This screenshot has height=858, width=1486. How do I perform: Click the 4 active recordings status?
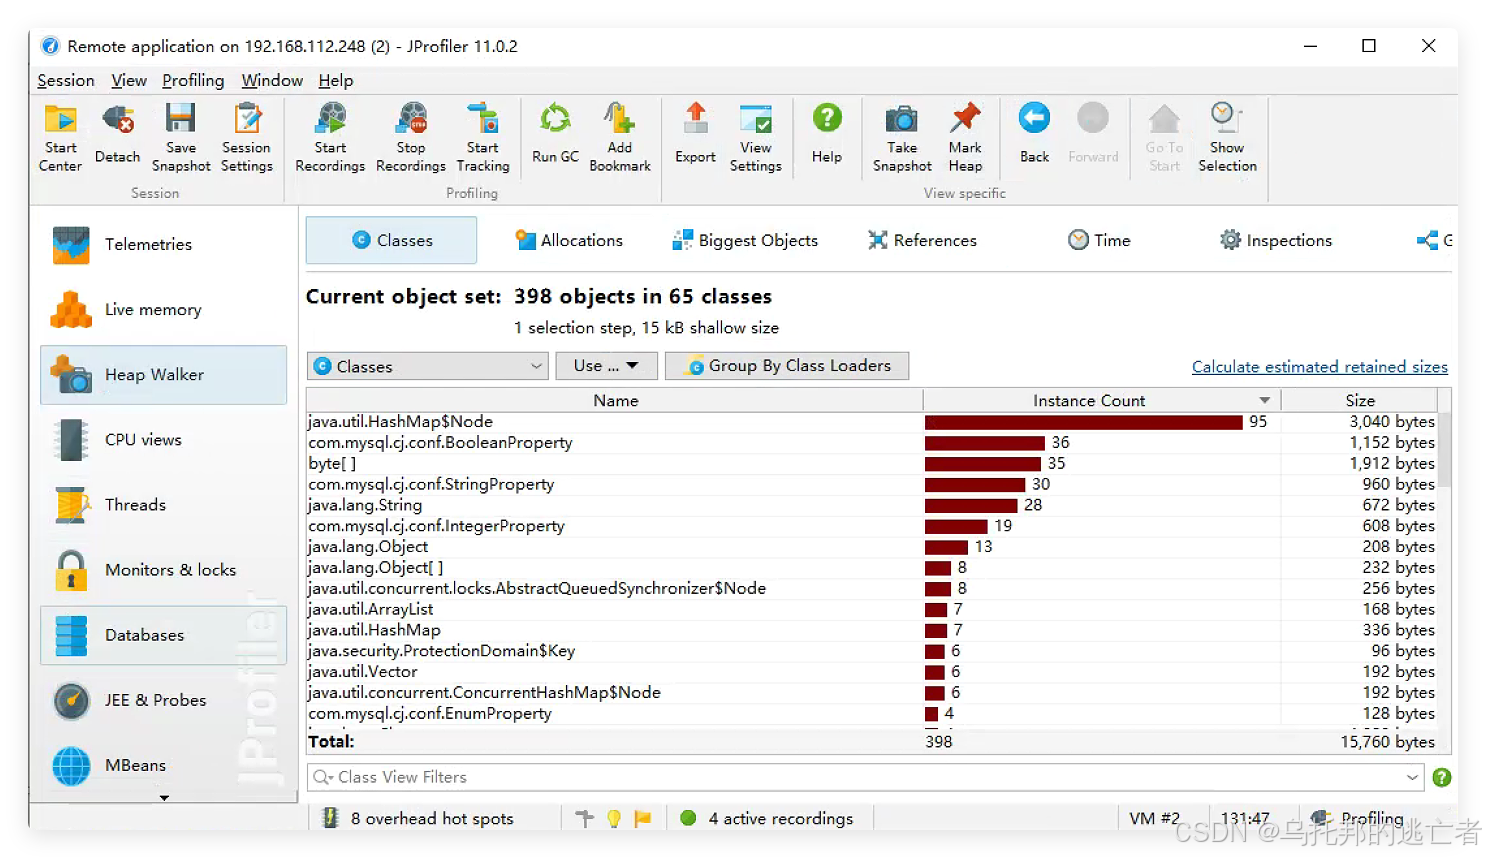click(x=769, y=818)
